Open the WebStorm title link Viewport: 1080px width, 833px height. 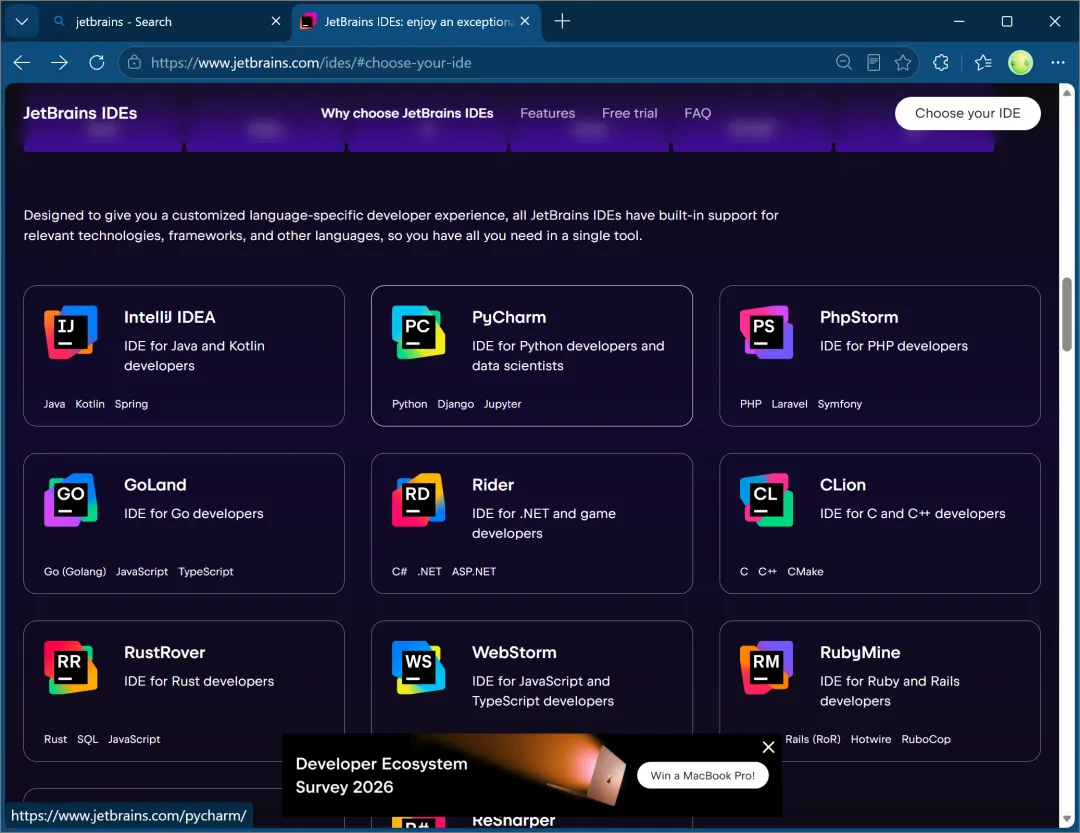pyautogui.click(x=514, y=652)
